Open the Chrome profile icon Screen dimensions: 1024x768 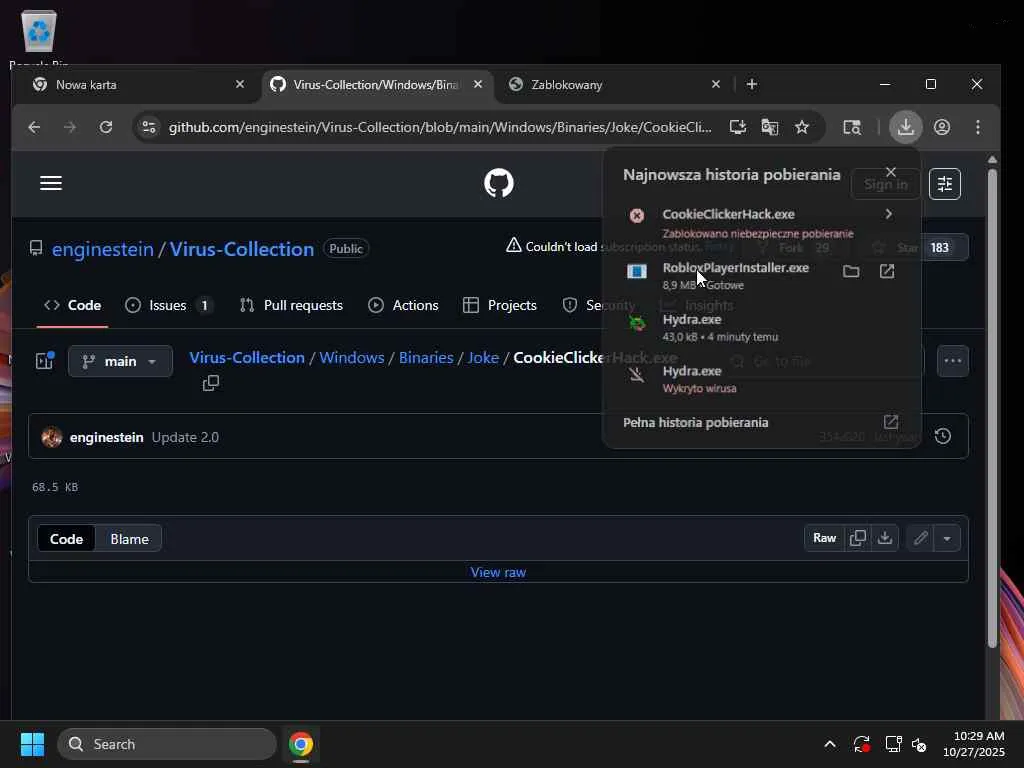point(942,127)
